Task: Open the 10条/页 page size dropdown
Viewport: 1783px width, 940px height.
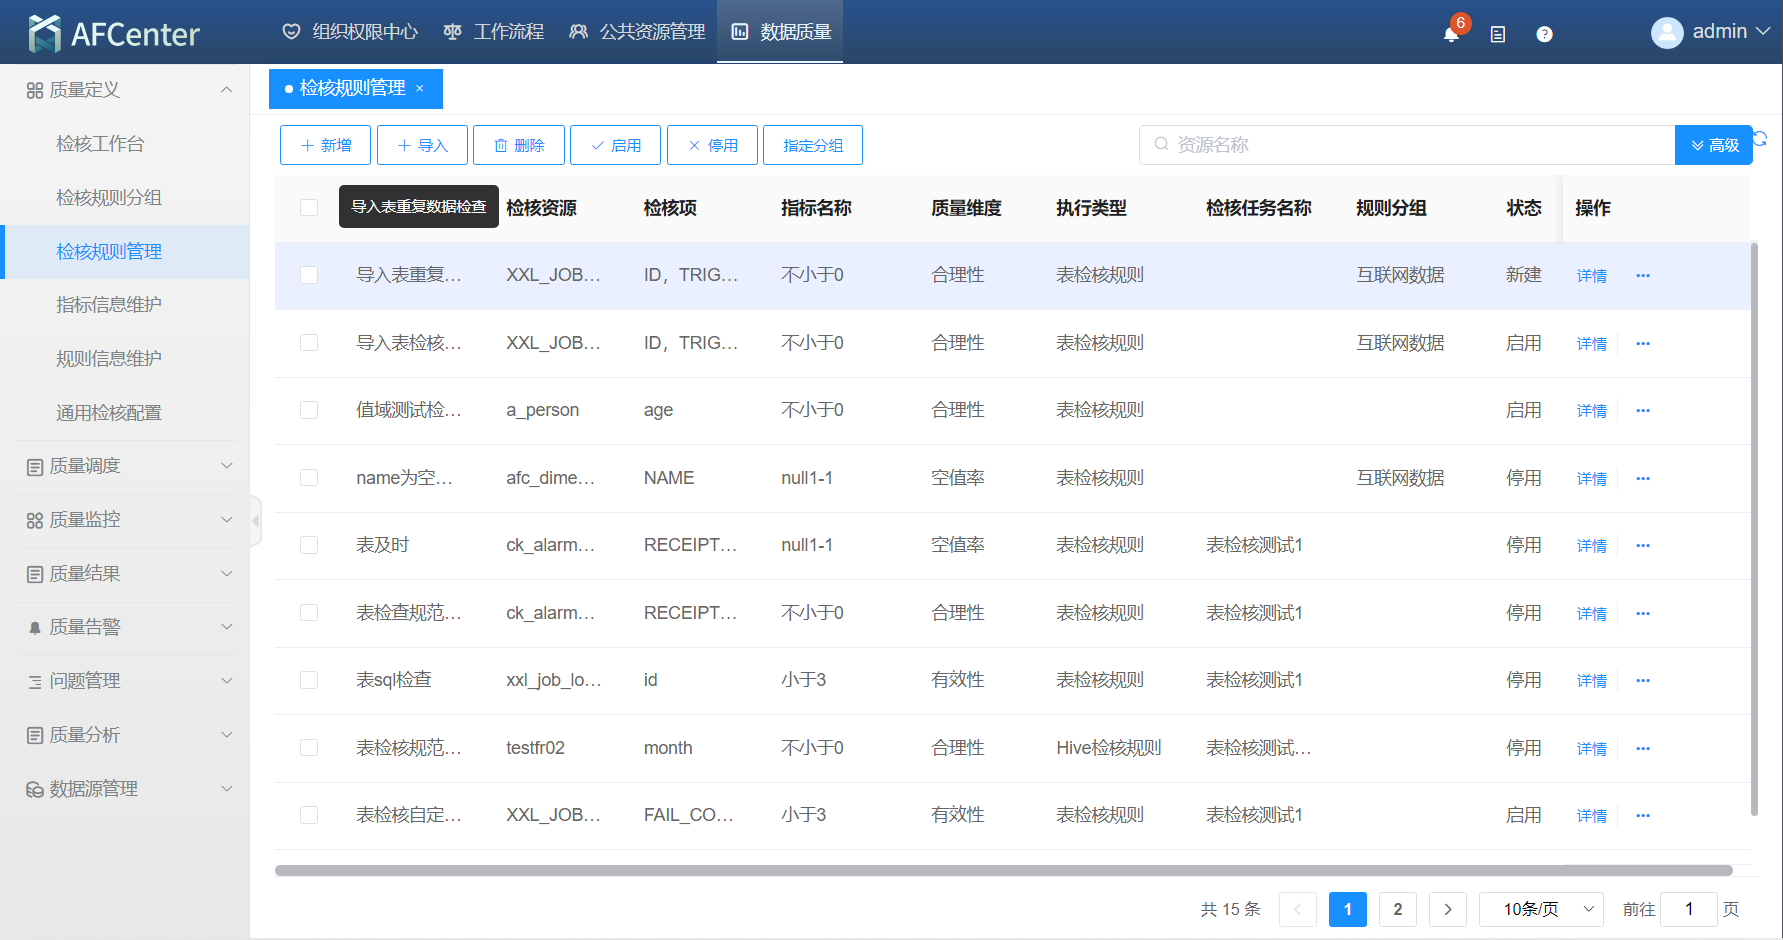Action: pyautogui.click(x=1540, y=909)
